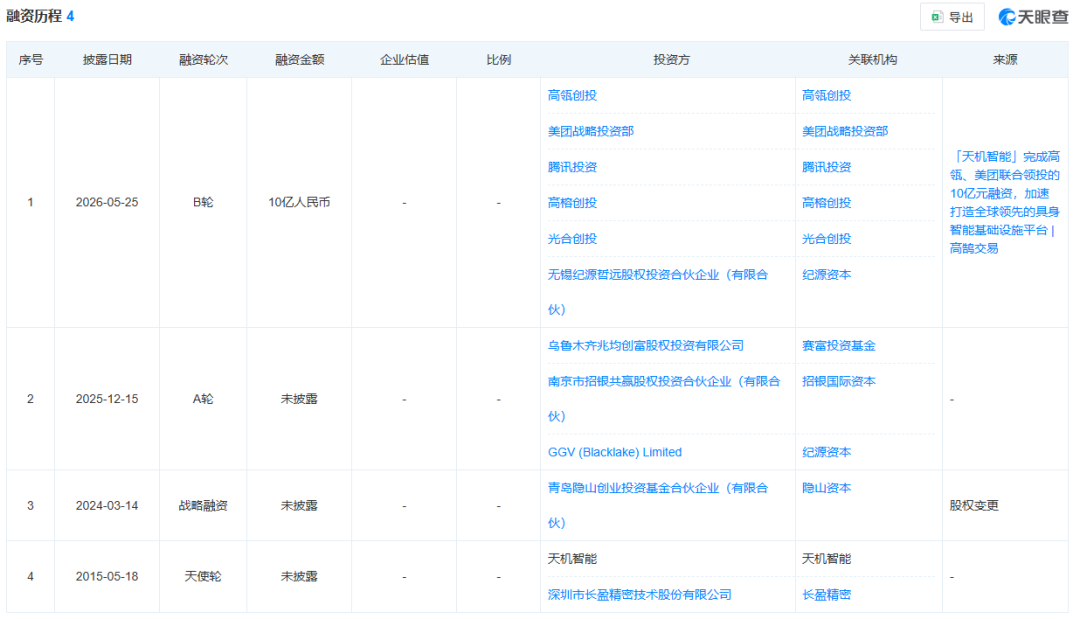Open 纪源资本 link in the B轮 row

(x=826, y=275)
